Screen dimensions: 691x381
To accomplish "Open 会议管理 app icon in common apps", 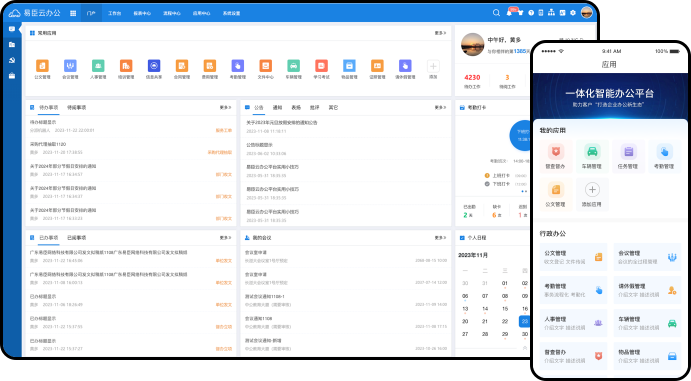I will pyautogui.click(x=70, y=66).
